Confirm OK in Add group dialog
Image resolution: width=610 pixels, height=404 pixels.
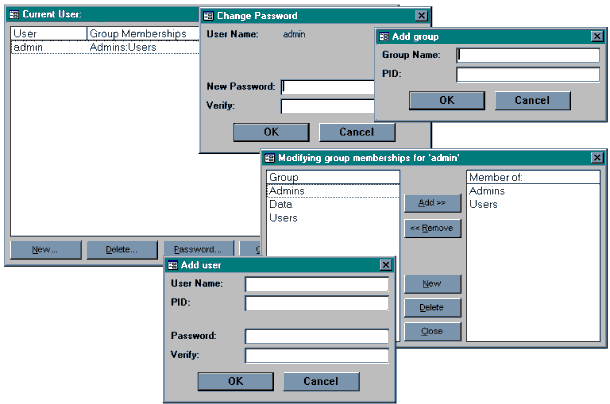(447, 100)
